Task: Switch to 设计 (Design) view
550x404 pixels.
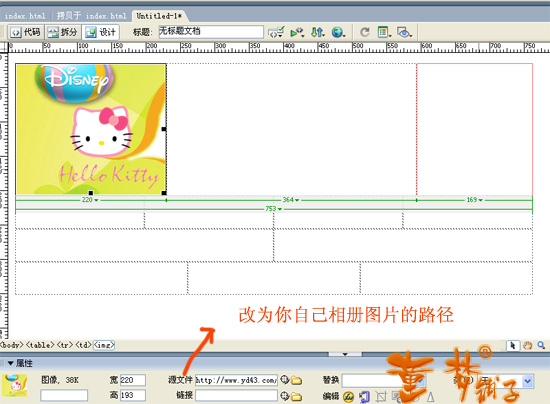Action: [x=101, y=32]
